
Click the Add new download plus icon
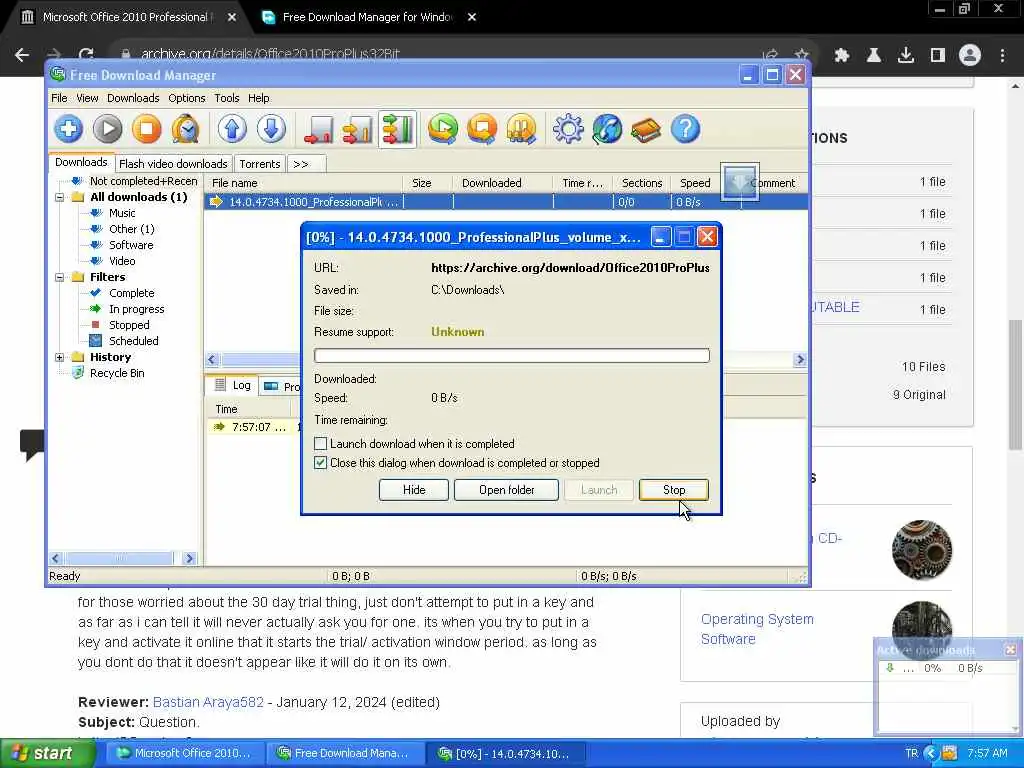(69, 129)
